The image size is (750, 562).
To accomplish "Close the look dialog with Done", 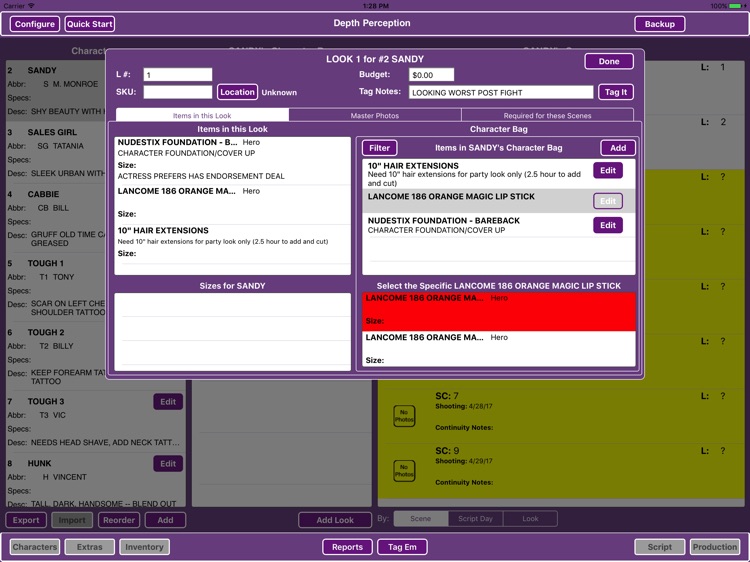I will [609, 61].
